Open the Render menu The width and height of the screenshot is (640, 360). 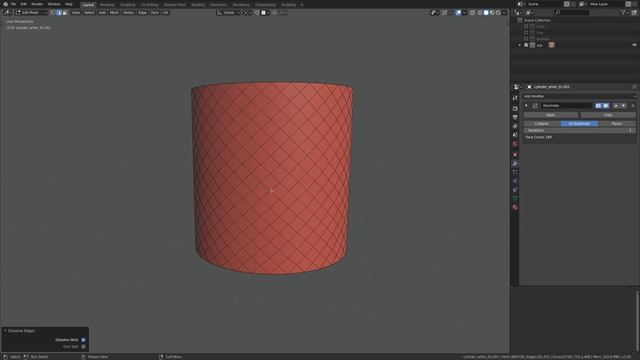(37, 4)
